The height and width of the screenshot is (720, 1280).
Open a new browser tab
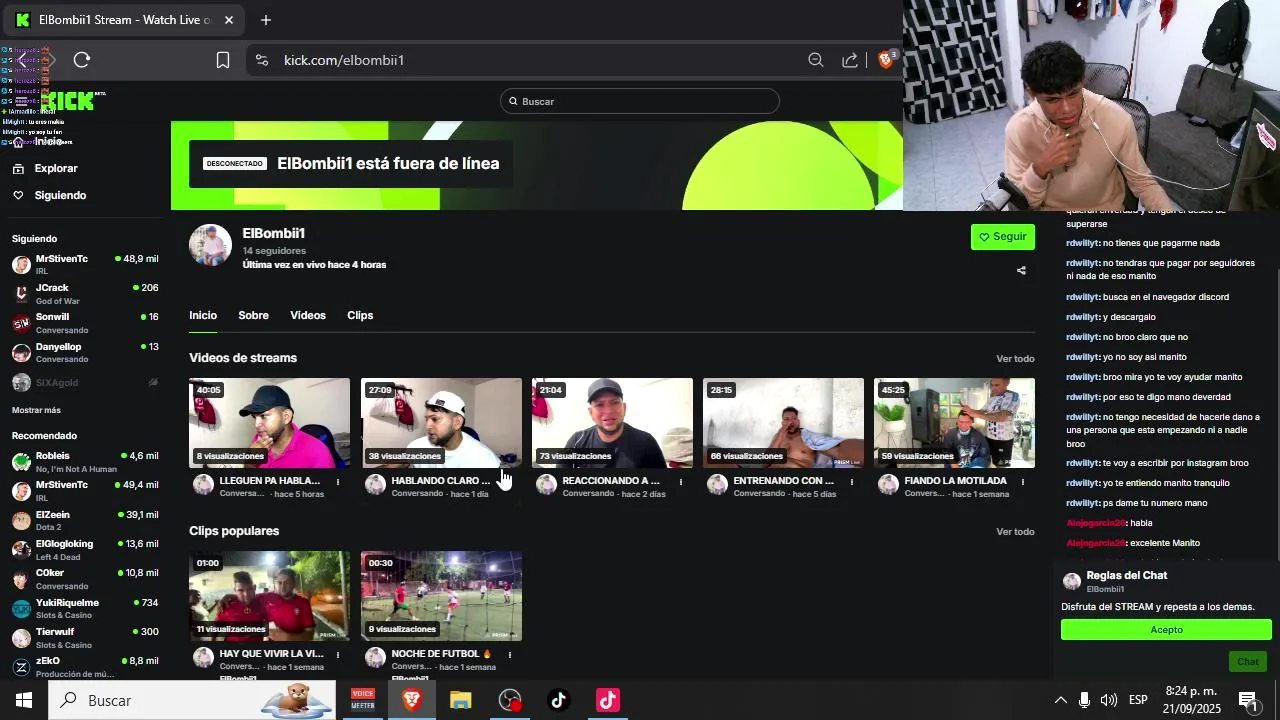[x=266, y=20]
